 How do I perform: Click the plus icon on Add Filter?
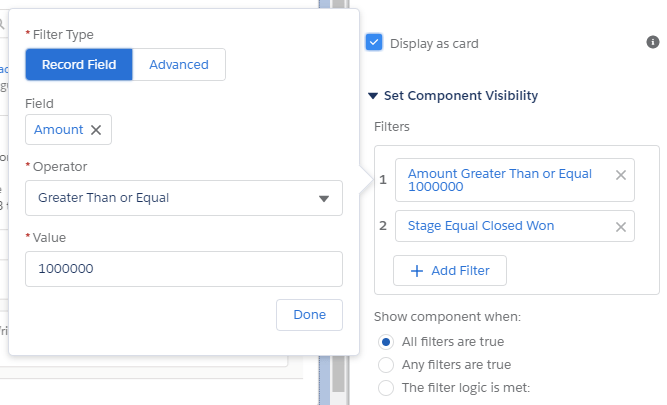coord(416,271)
